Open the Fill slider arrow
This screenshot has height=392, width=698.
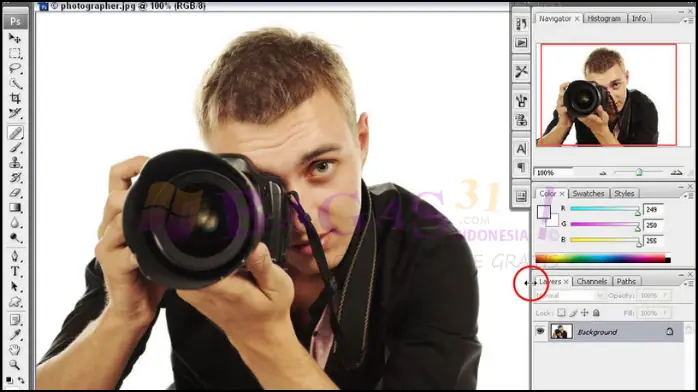666,313
